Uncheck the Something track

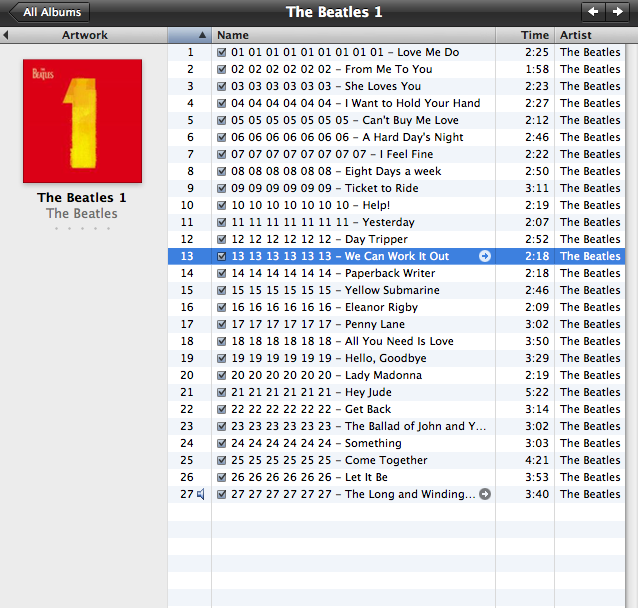click(x=221, y=443)
